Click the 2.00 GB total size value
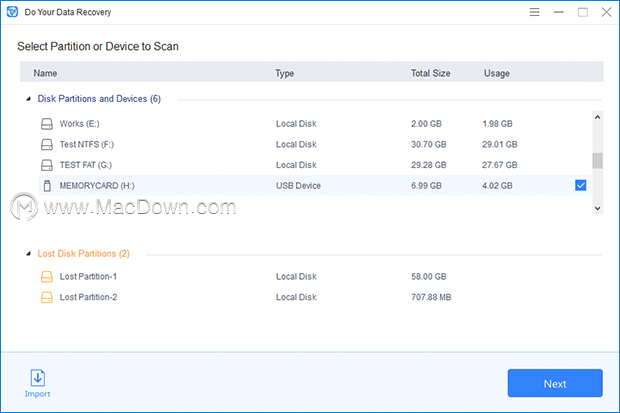This screenshot has height=413, width=620. (x=426, y=124)
